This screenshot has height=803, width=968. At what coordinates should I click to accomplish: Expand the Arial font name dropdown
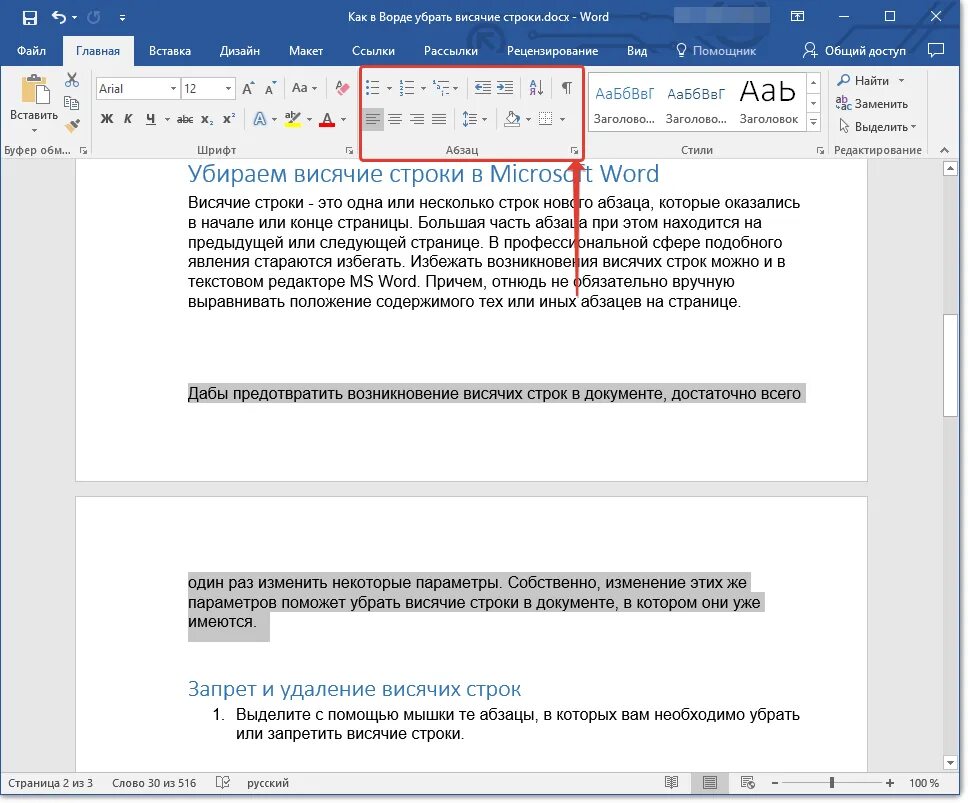tap(173, 89)
